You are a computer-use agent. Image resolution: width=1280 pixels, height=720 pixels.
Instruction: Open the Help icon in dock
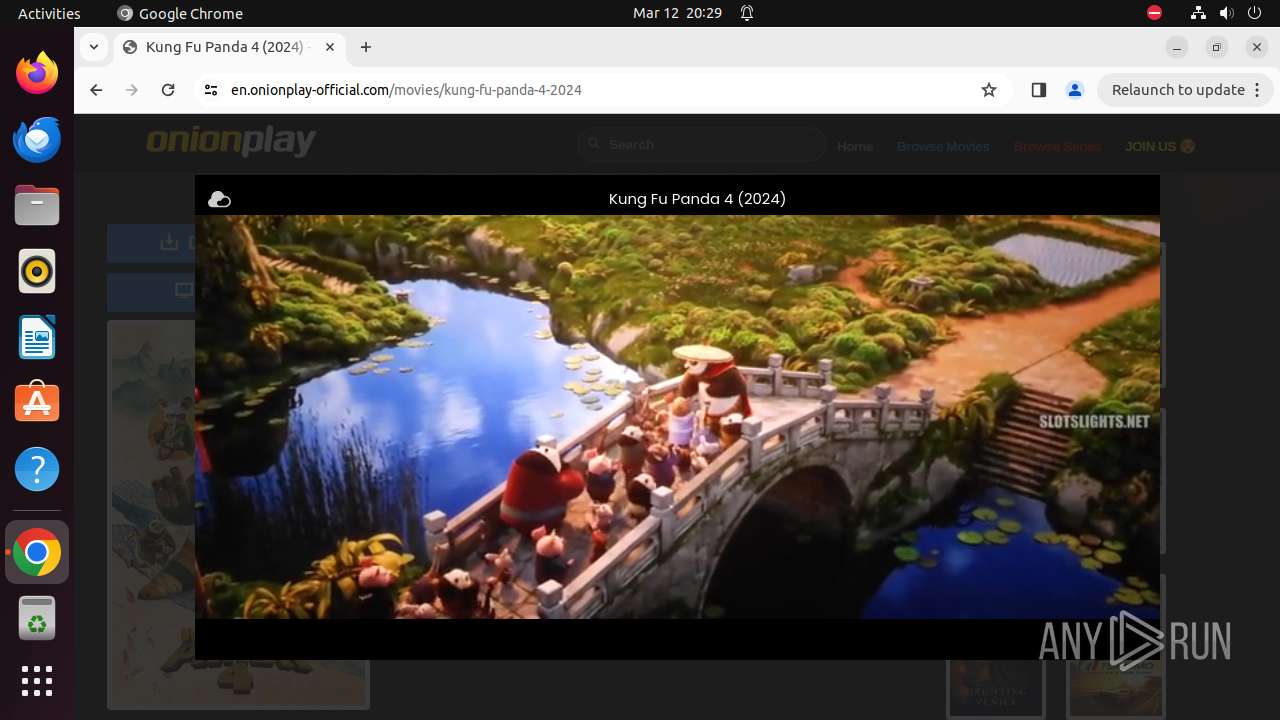tap(37, 469)
